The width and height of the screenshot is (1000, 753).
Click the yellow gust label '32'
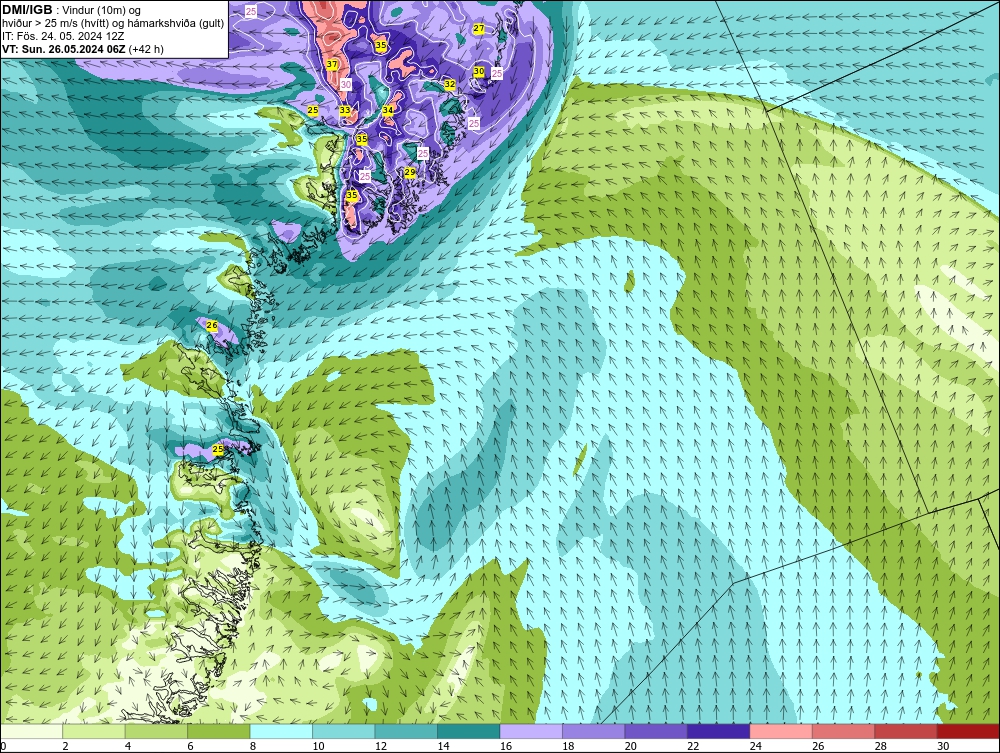450,84
